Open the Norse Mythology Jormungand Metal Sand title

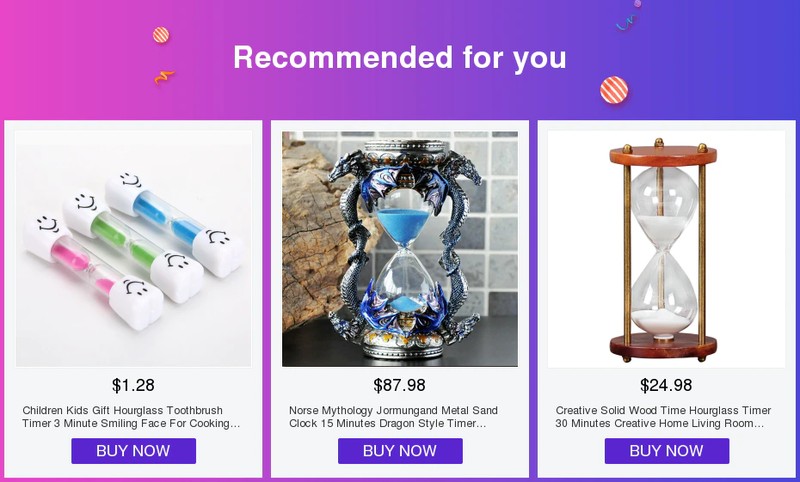click(x=393, y=417)
